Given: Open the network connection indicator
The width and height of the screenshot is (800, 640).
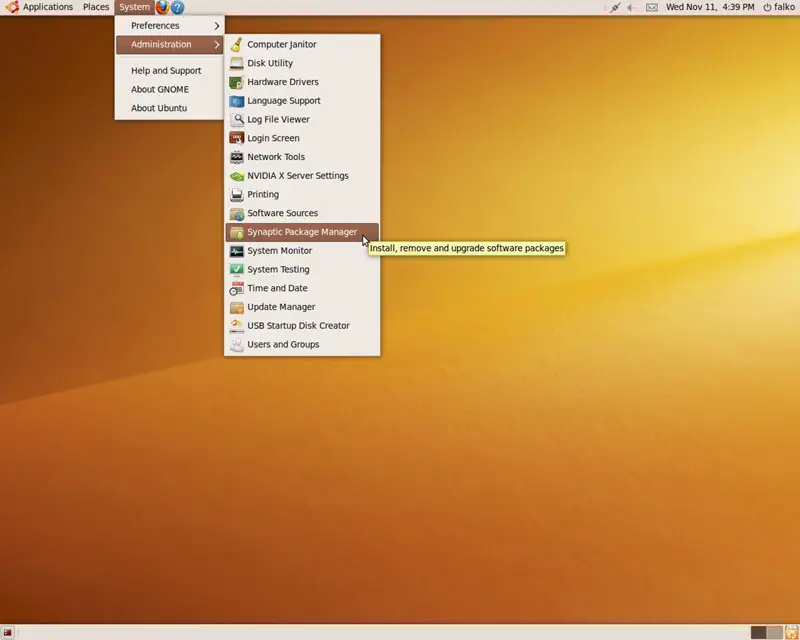Looking at the screenshot, I should 615,7.
